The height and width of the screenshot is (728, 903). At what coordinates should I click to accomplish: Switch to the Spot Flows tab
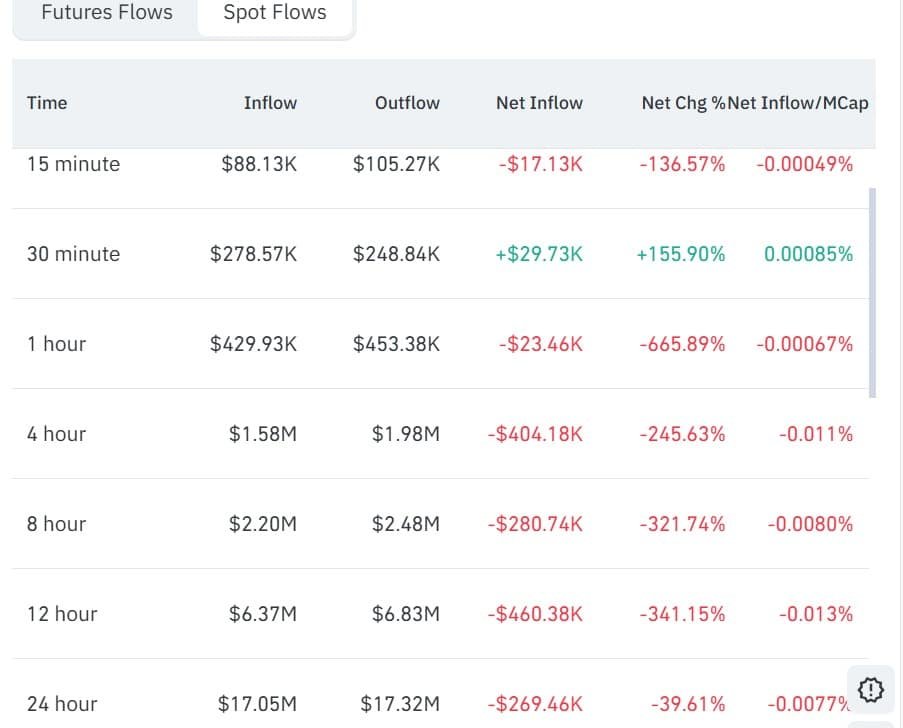pyautogui.click(x=275, y=13)
